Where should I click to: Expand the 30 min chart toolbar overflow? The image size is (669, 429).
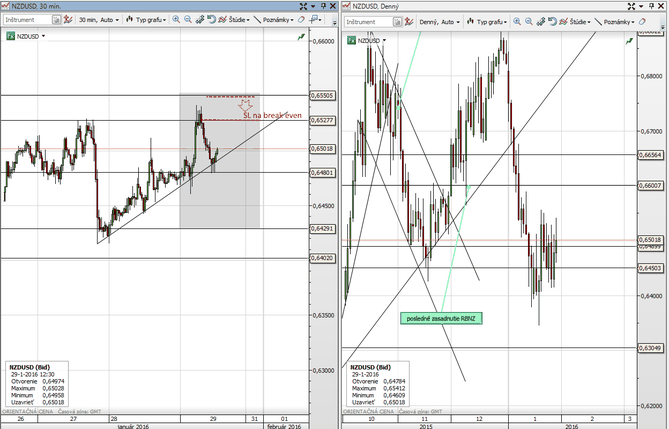point(334,22)
